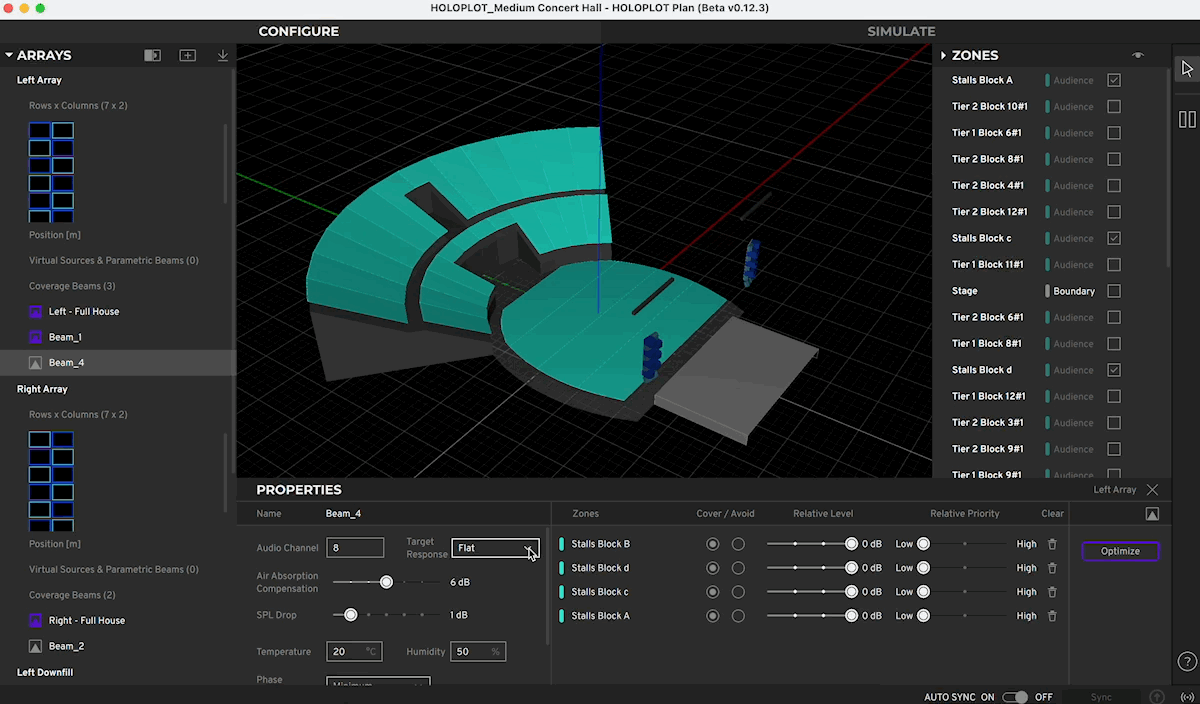Uncheck the Stalls Block A zone checkbox

[1114, 80]
